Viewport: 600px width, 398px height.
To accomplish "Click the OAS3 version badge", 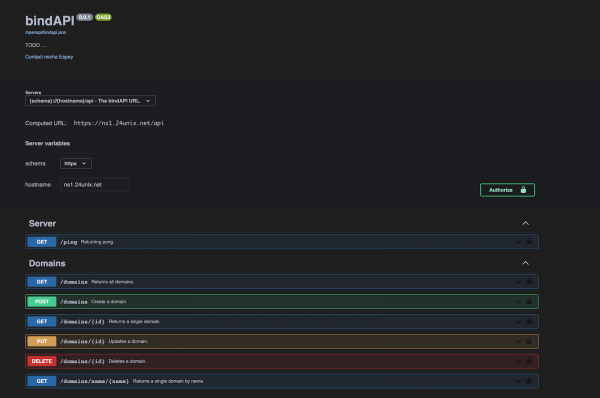I will click(103, 17).
